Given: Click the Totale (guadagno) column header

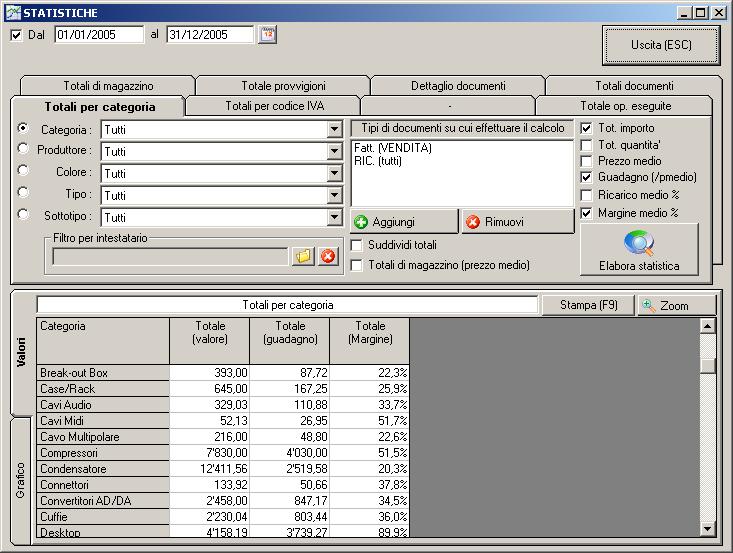Looking at the screenshot, I should coord(290,341).
